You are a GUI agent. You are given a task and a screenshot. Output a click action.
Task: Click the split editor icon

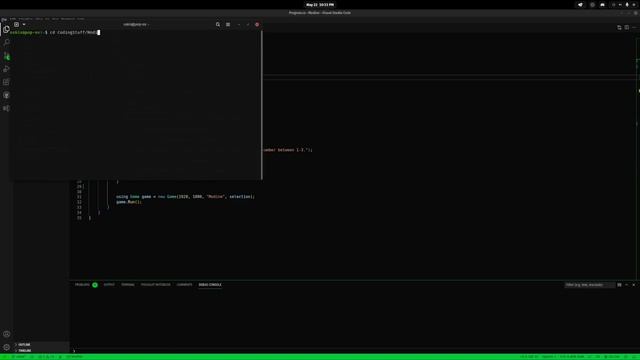(627, 27)
